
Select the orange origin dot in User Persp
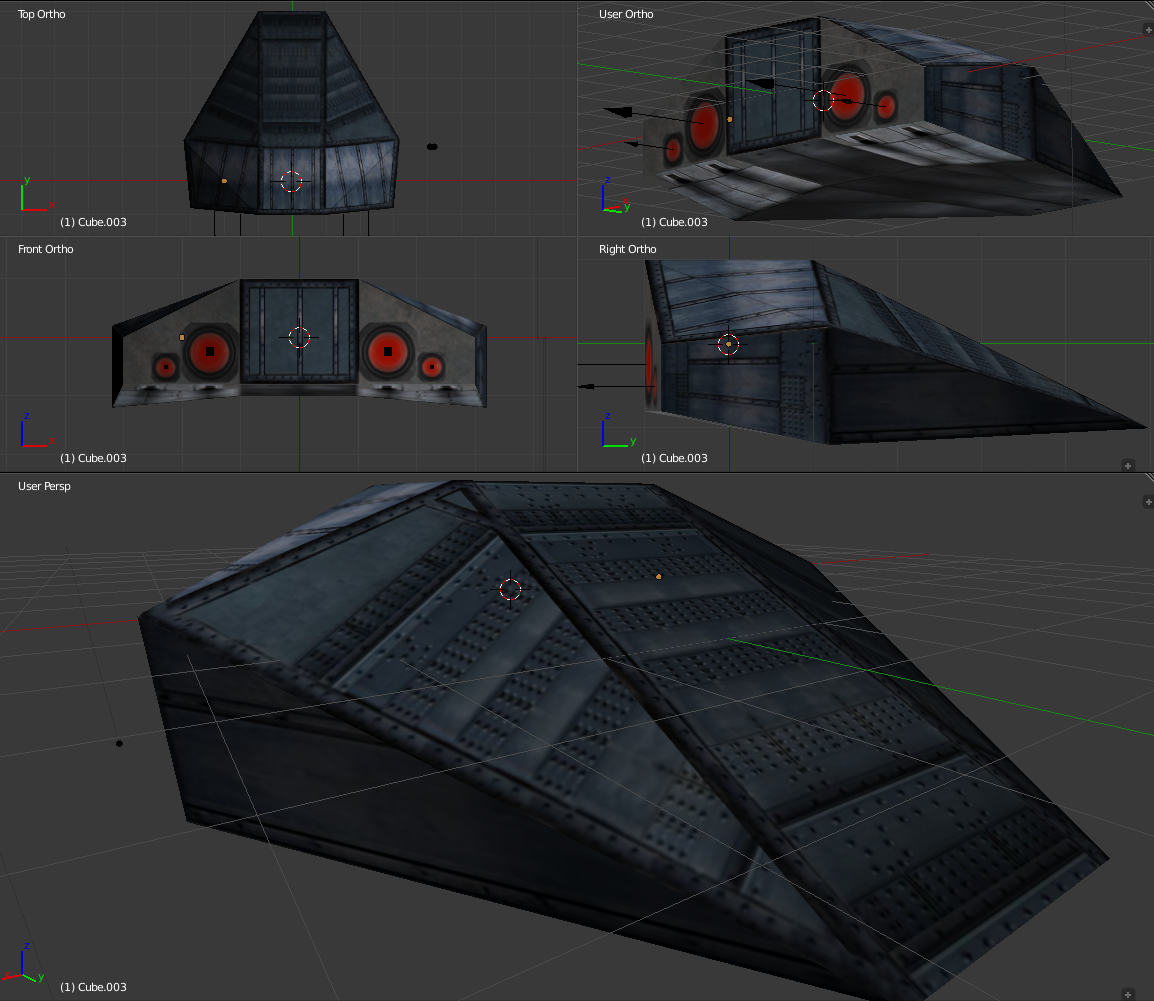click(x=659, y=576)
